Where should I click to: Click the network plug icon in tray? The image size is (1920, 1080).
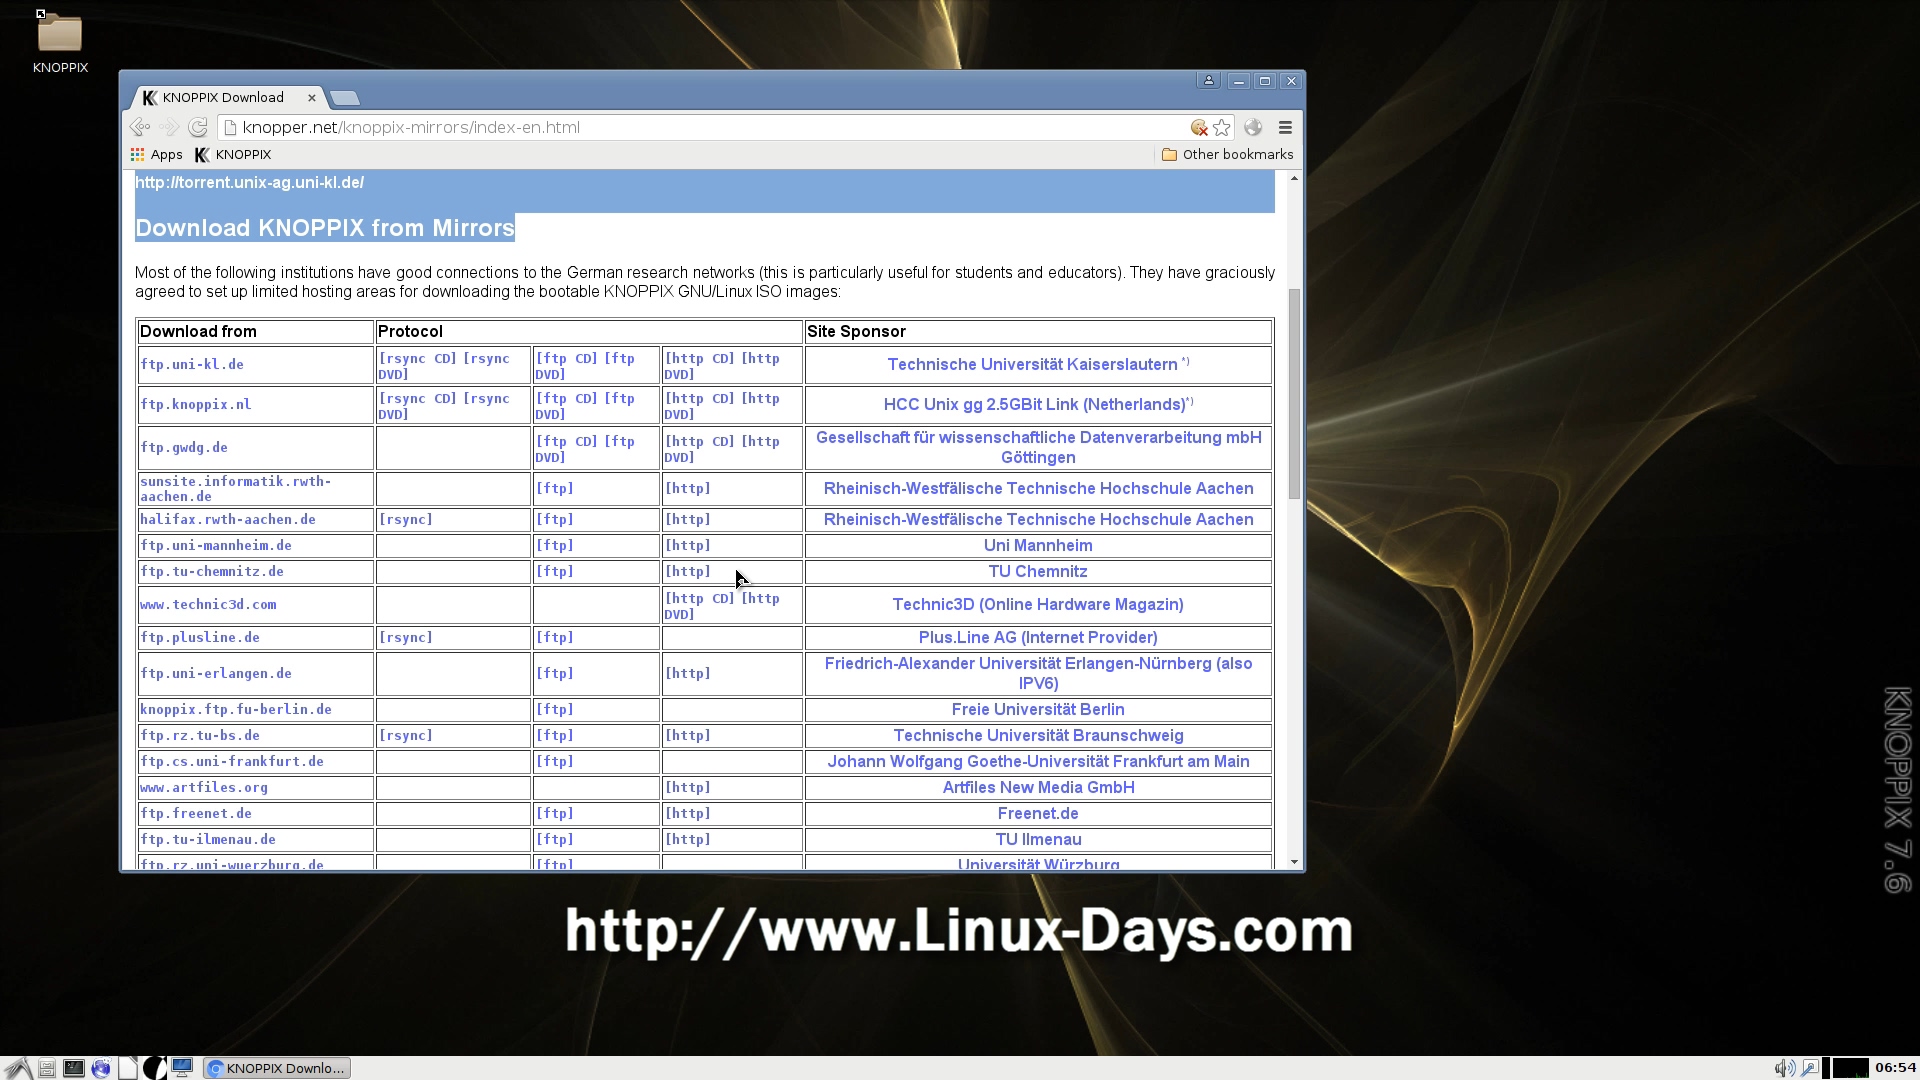pos(1810,1068)
